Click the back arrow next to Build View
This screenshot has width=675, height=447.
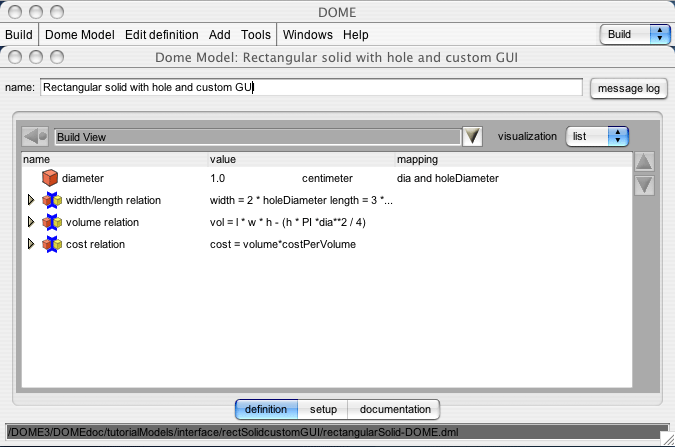click(35, 137)
